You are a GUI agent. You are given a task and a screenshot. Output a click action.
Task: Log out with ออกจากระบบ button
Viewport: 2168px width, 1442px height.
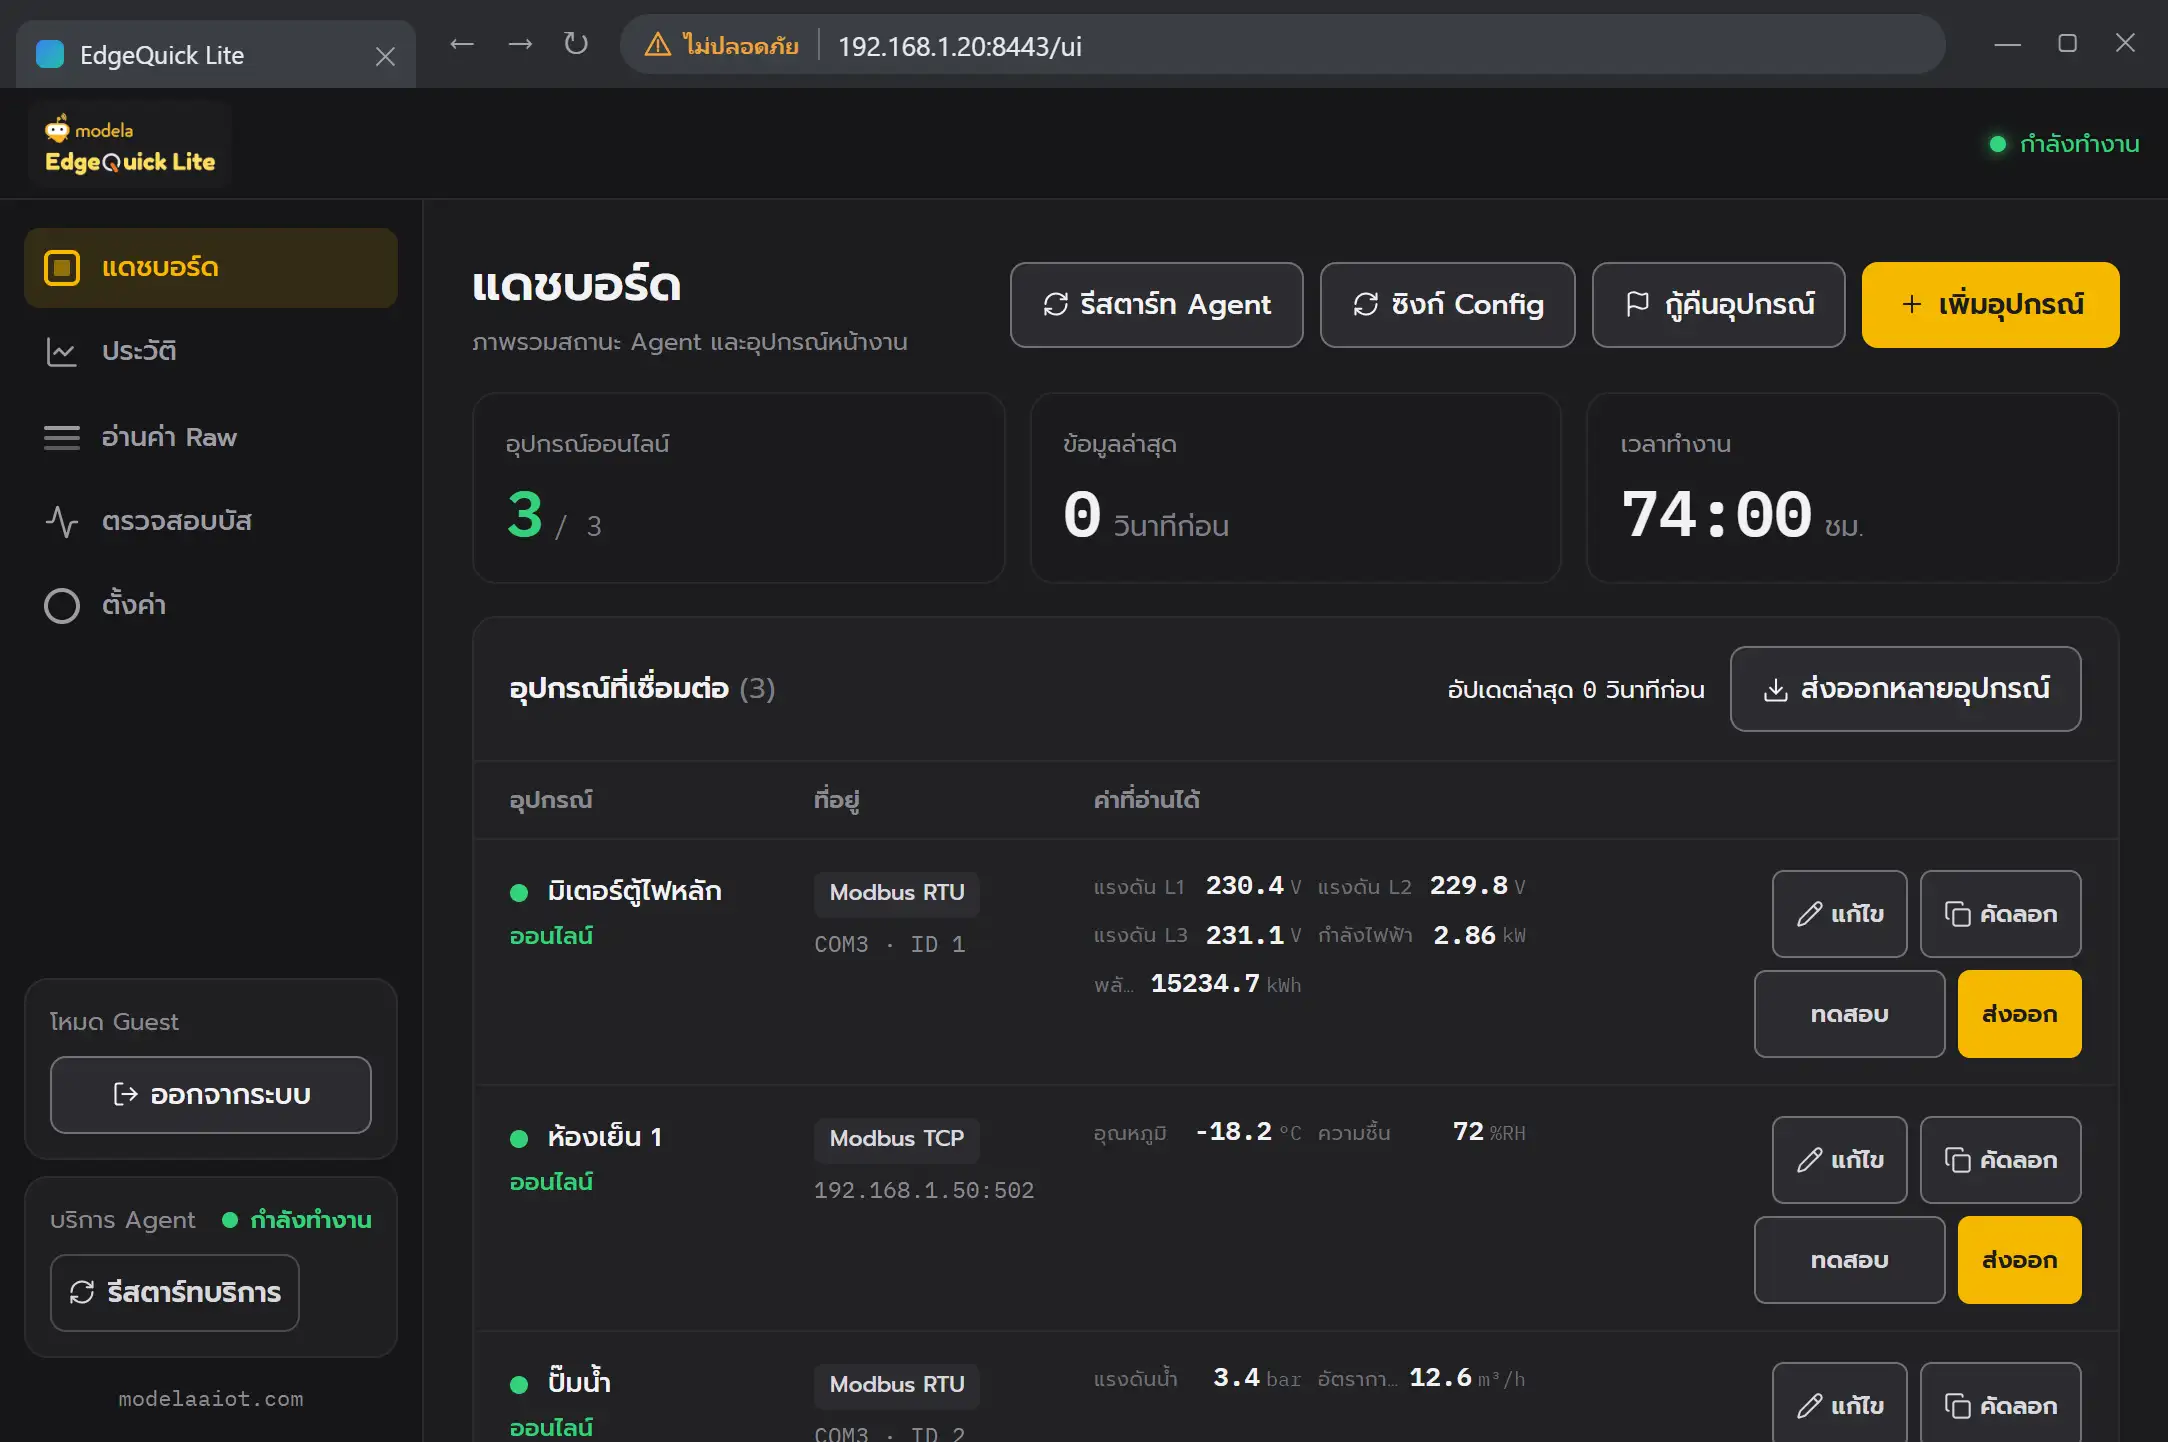point(211,1095)
